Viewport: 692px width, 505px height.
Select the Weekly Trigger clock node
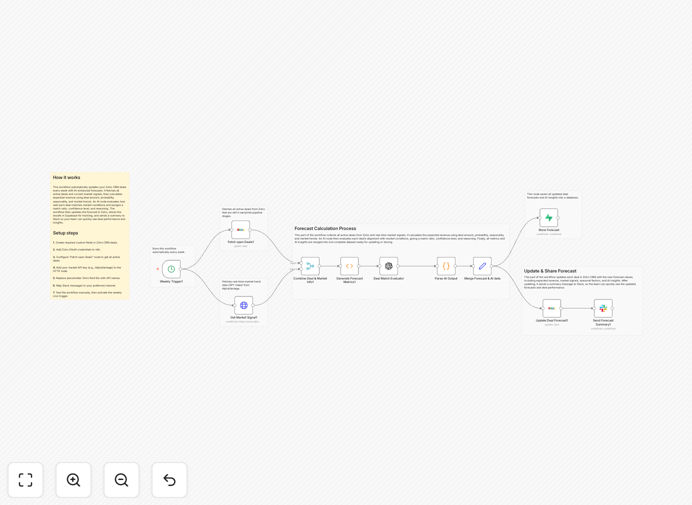(x=171, y=269)
